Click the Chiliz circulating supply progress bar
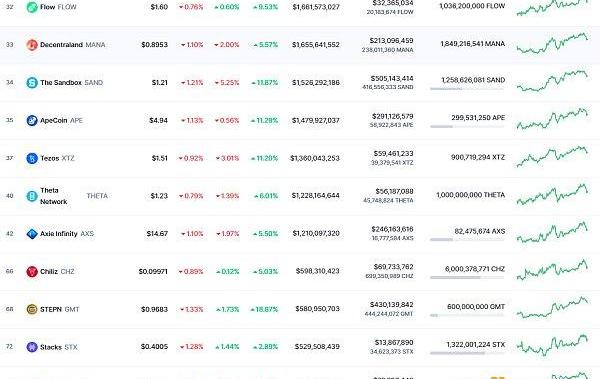The height and width of the screenshot is (379, 600). pyautogui.click(x=467, y=278)
